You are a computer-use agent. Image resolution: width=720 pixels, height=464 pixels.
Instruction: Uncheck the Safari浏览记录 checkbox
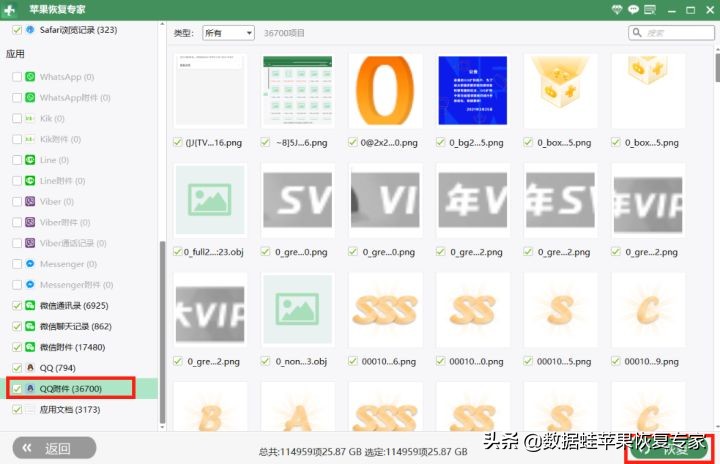(17, 30)
